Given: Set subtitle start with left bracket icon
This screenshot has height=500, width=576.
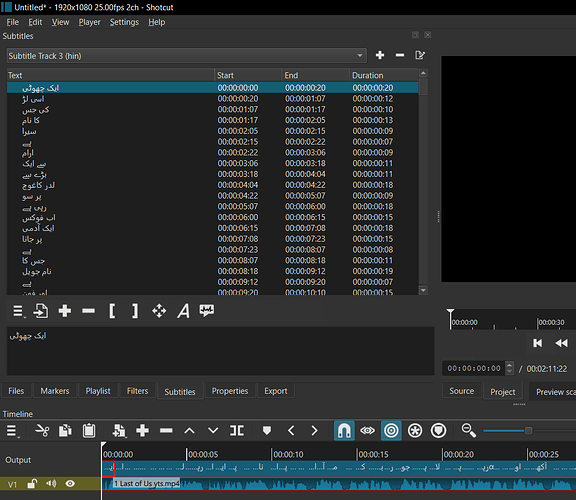Looking at the screenshot, I should pyautogui.click(x=112, y=311).
